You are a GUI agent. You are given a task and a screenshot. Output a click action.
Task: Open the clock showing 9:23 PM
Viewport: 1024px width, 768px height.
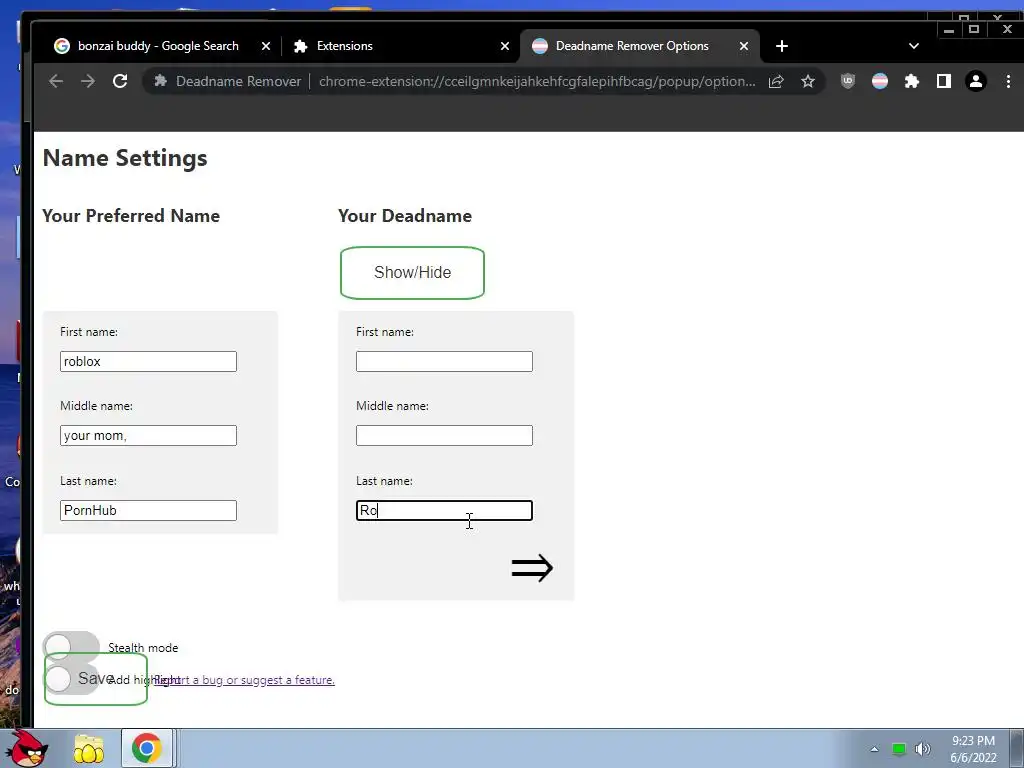pos(973,749)
